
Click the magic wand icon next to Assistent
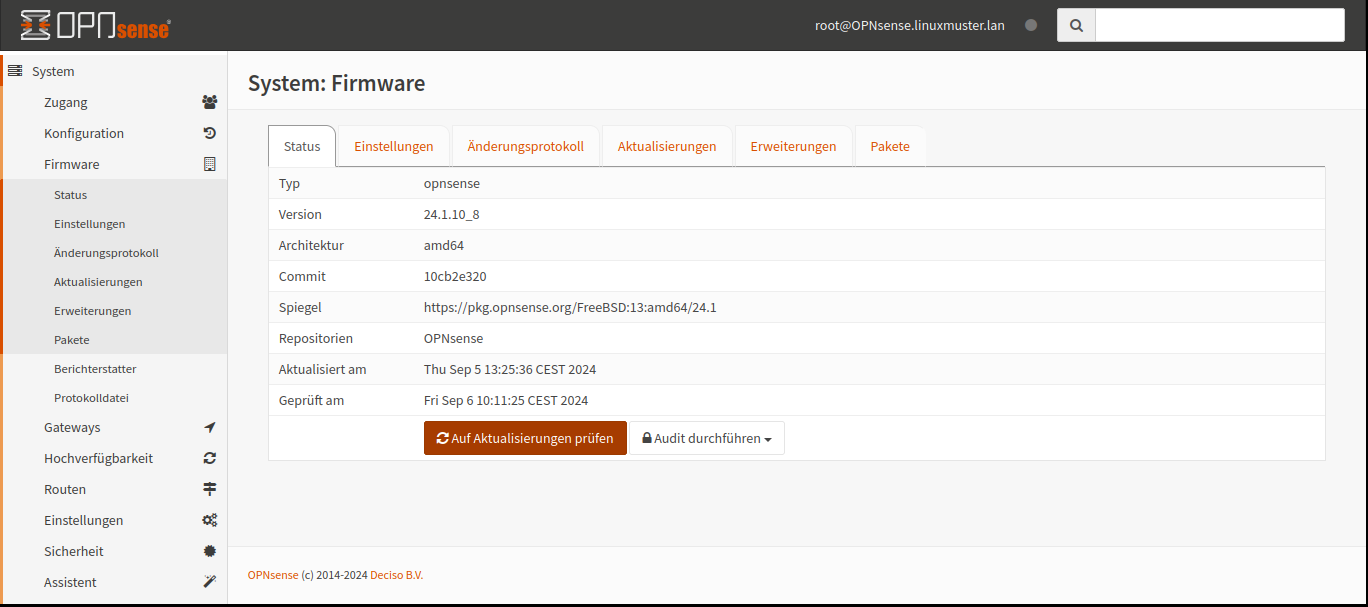210,582
